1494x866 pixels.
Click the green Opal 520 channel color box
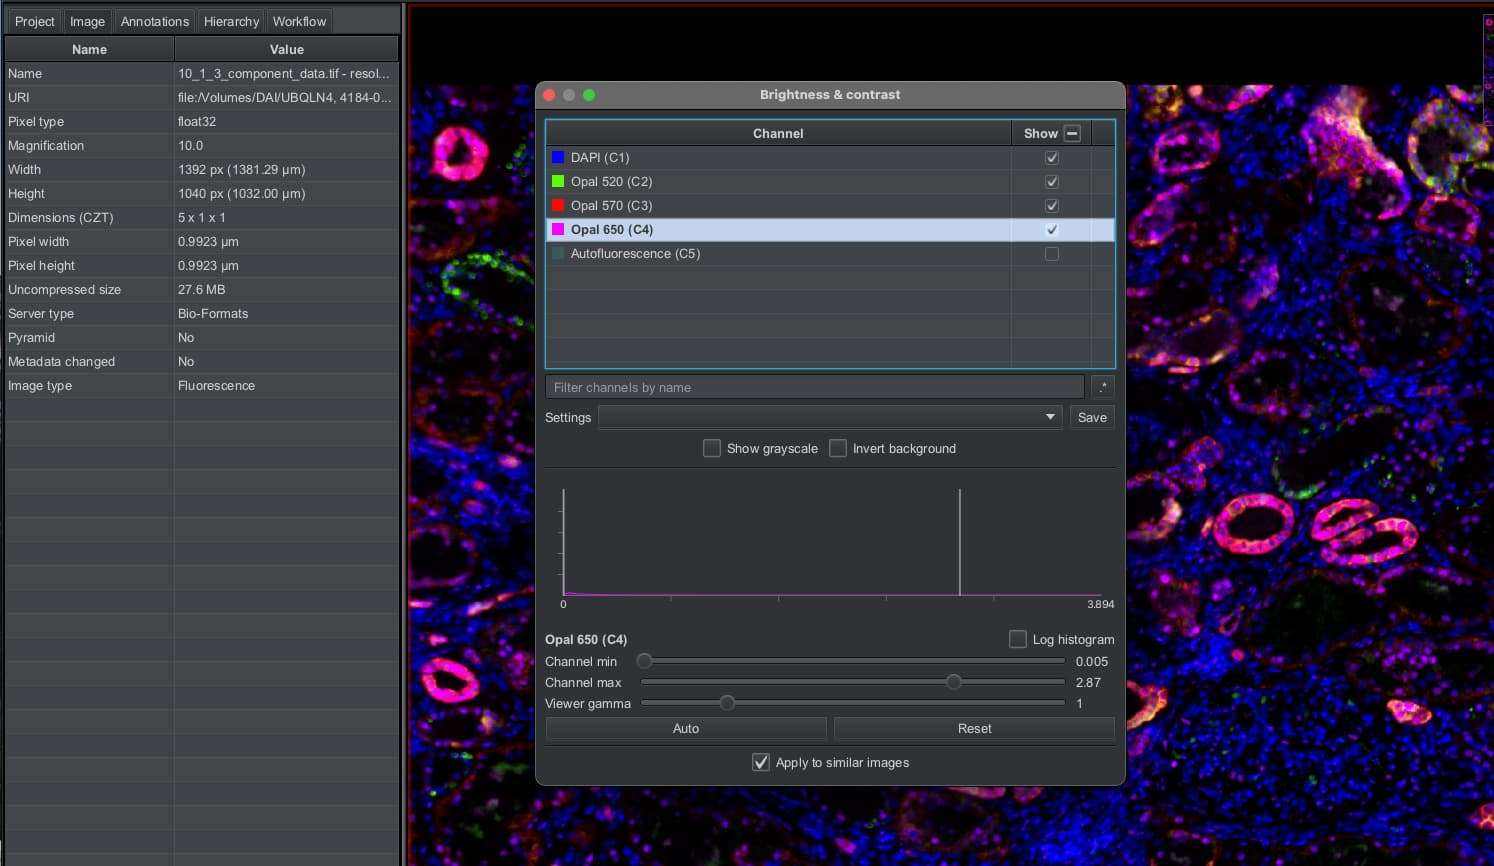557,181
